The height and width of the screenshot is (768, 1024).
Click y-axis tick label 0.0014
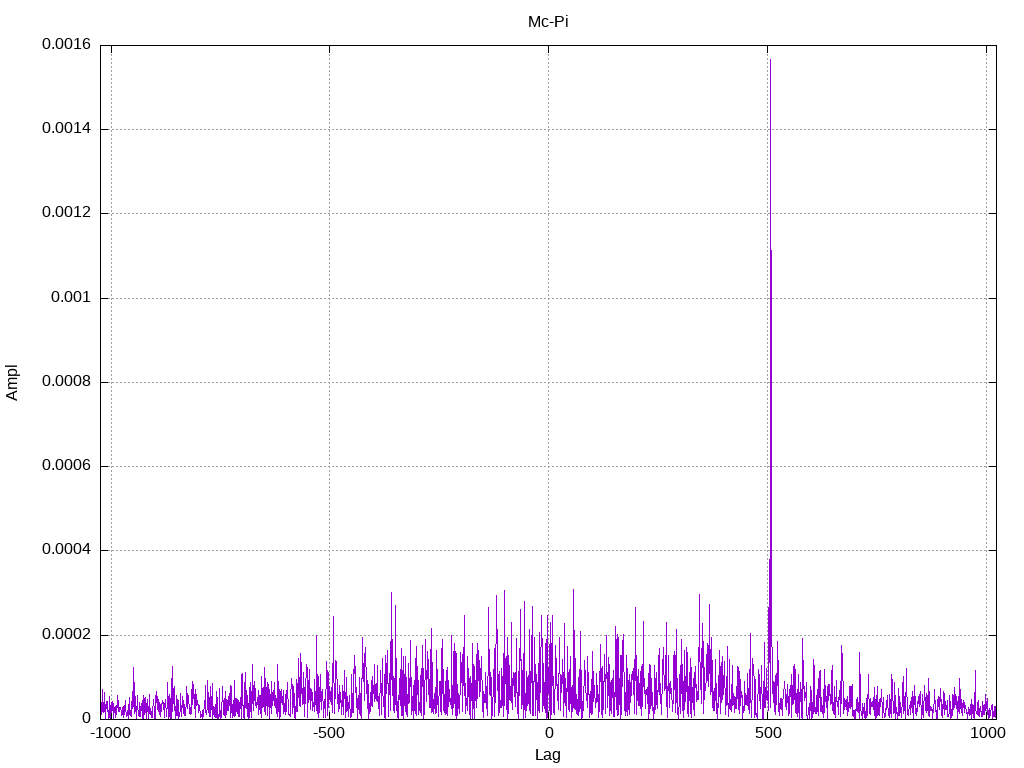[67, 128]
